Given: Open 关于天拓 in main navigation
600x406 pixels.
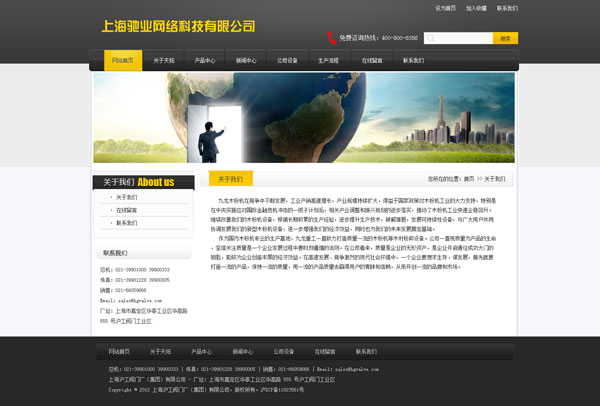Looking at the screenshot, I should click(x=164, y=60).
